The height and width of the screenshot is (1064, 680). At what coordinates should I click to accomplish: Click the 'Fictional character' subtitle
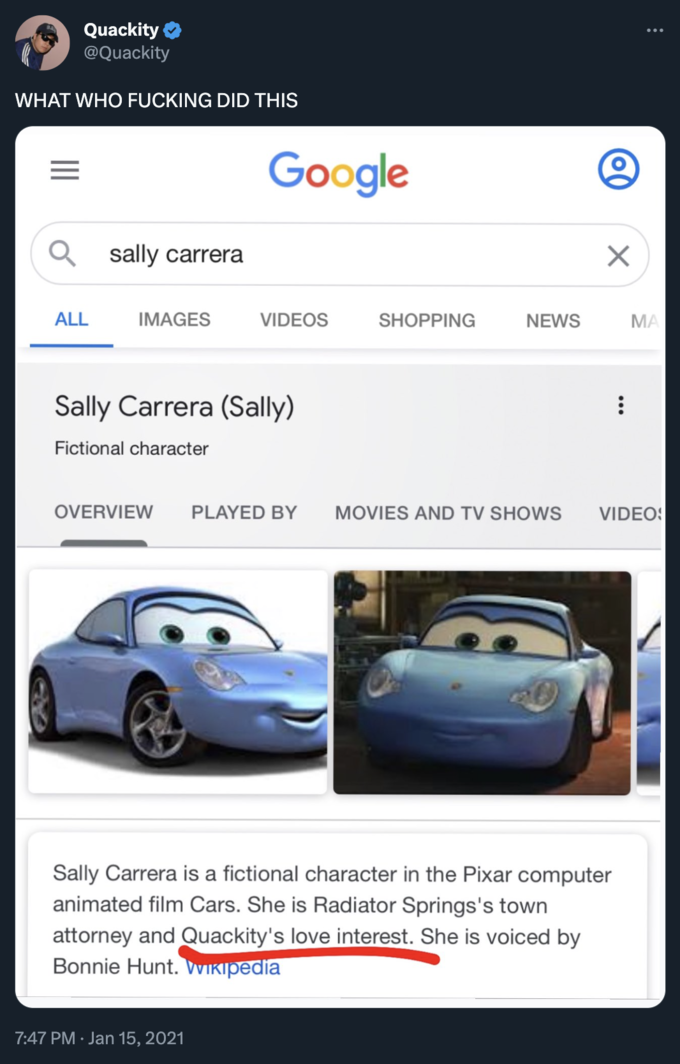point(131,449)
